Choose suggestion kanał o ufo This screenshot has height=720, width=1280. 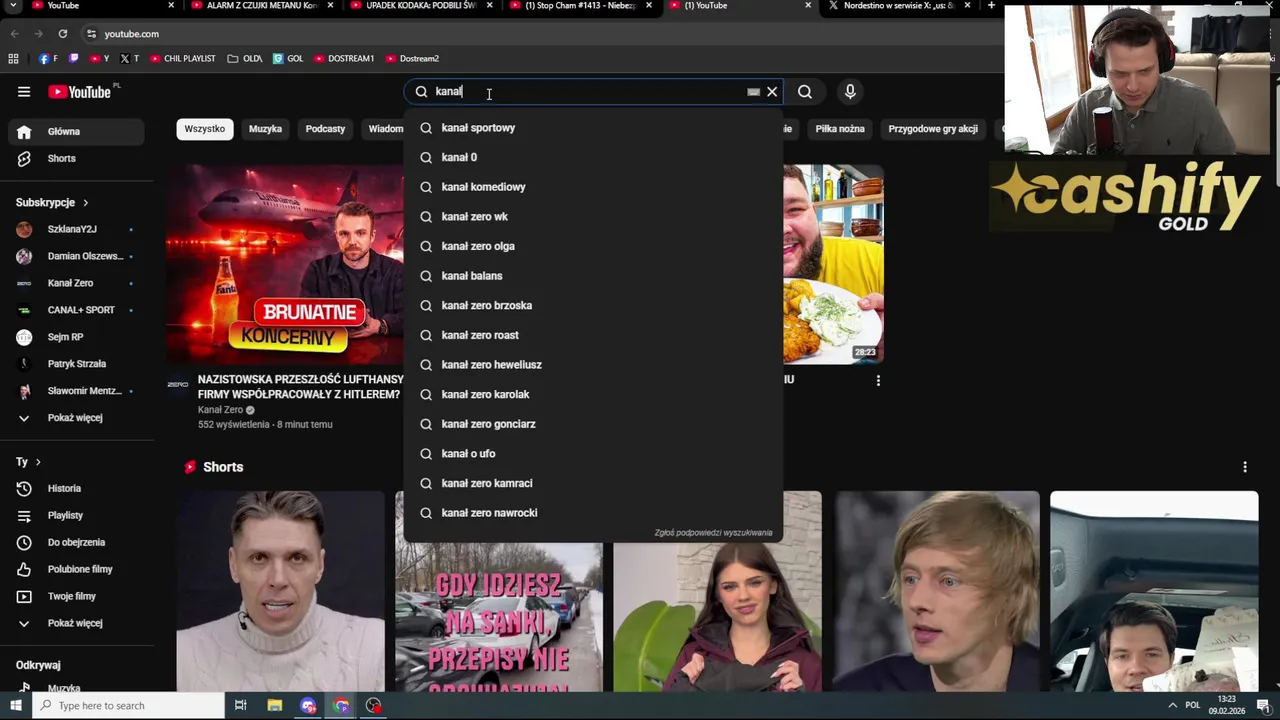click(593, 454)
